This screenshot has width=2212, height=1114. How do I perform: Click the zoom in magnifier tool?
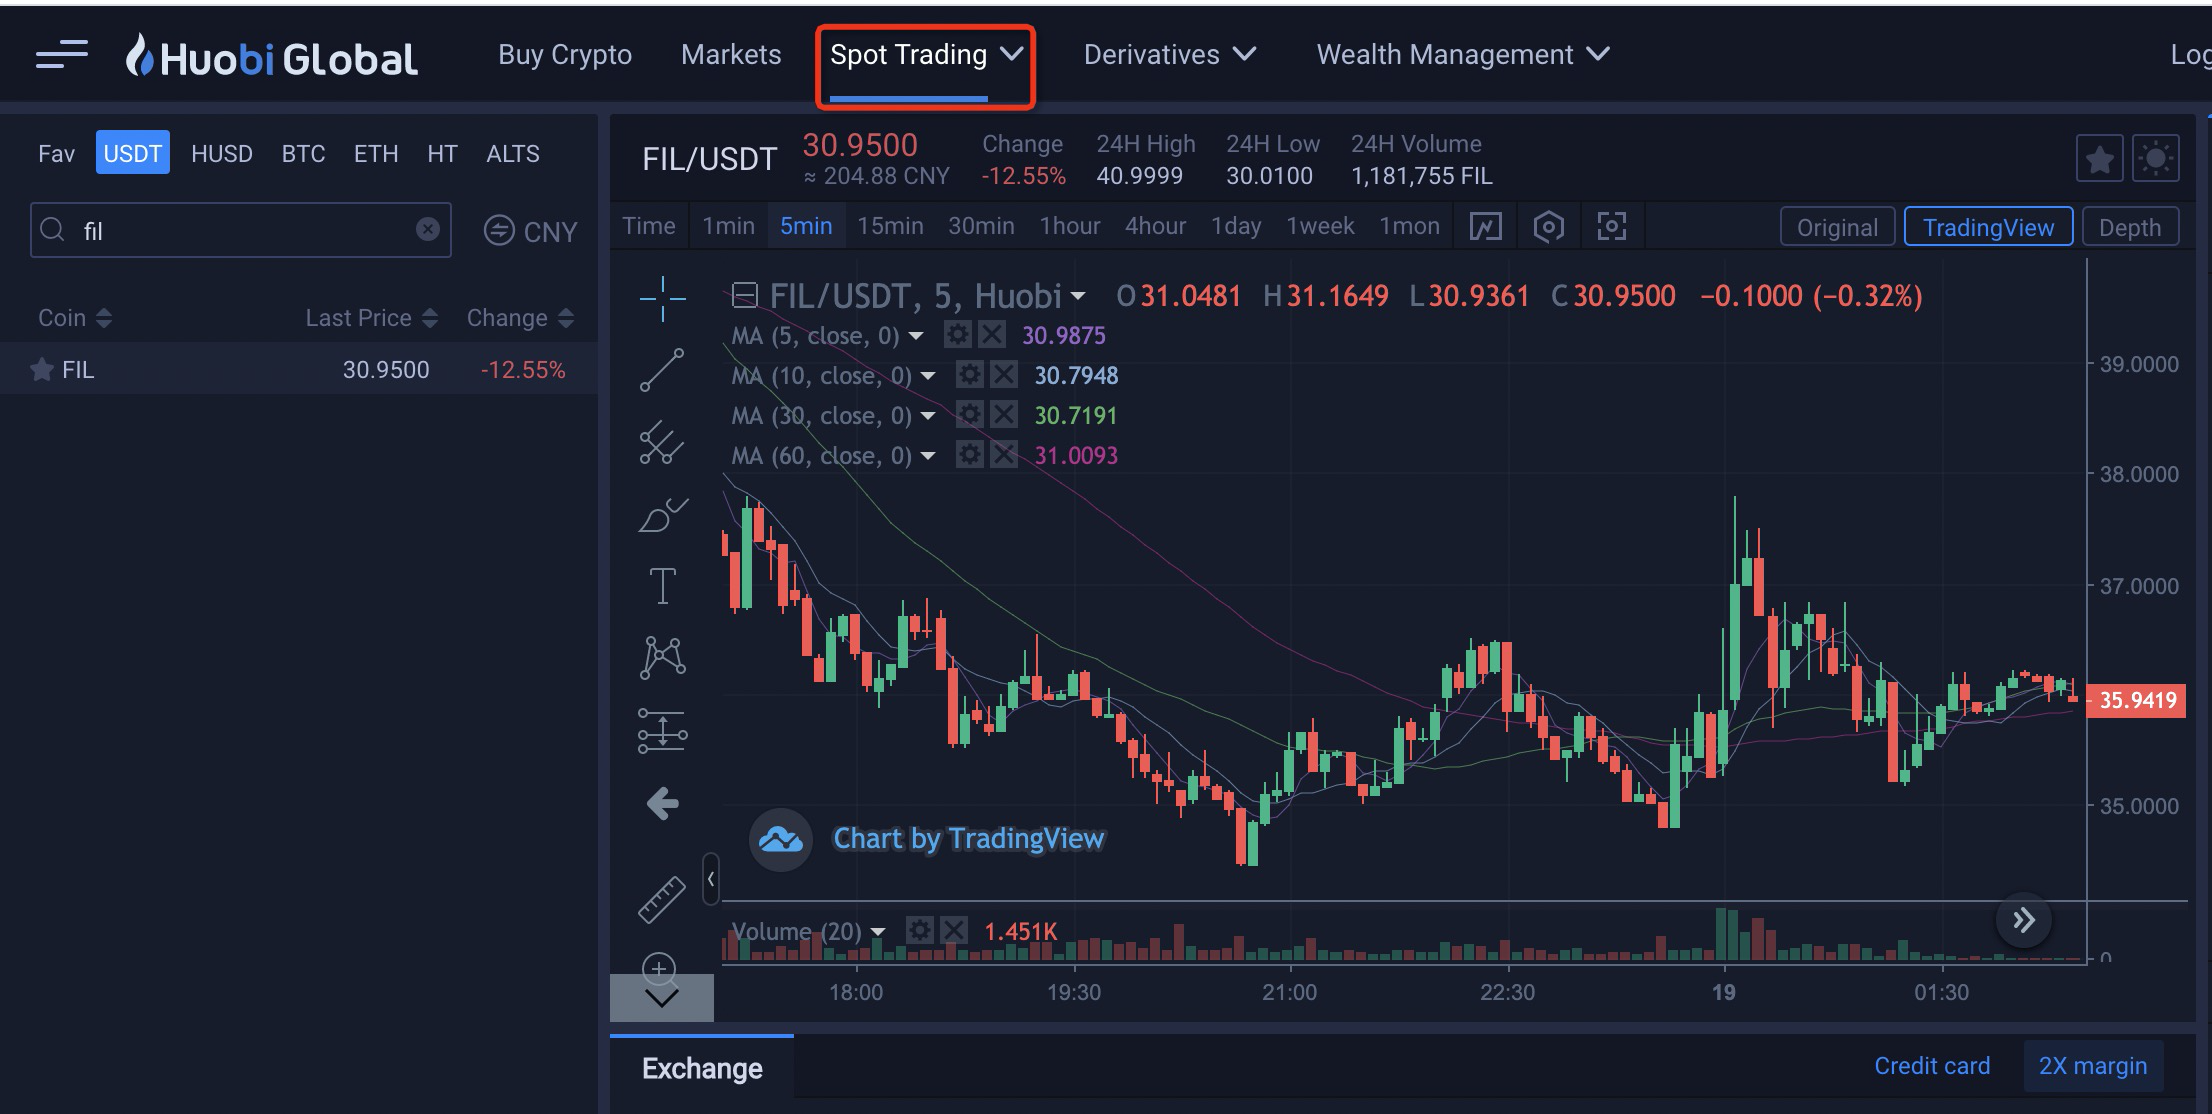tap(659, 968)
